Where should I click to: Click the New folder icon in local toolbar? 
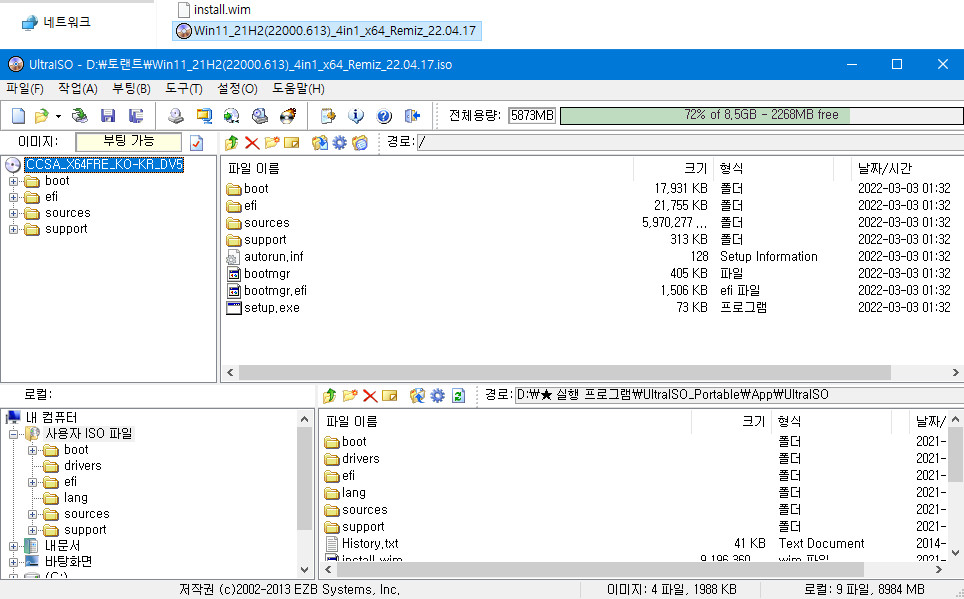350,395
